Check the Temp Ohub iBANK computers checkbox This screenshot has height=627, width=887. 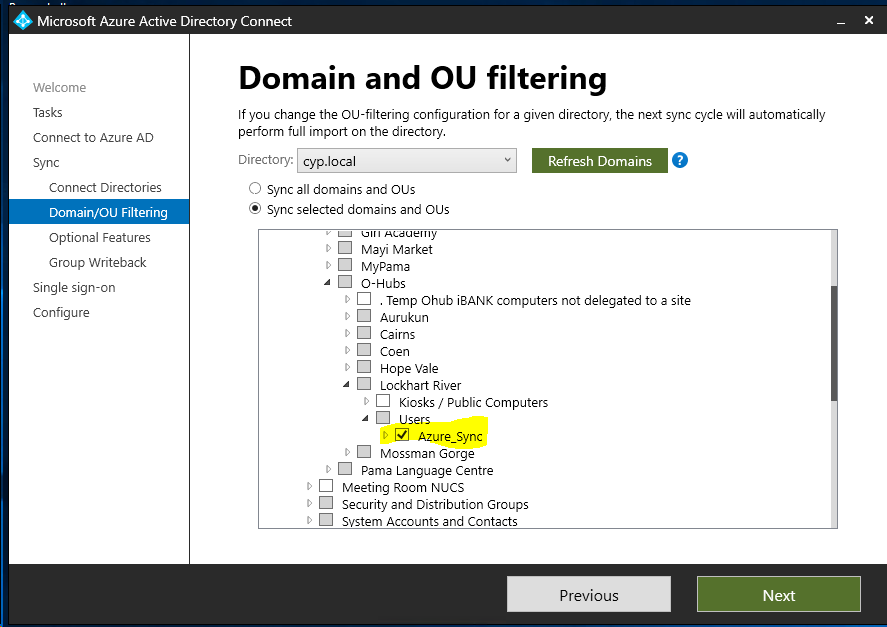click(364, 299)
